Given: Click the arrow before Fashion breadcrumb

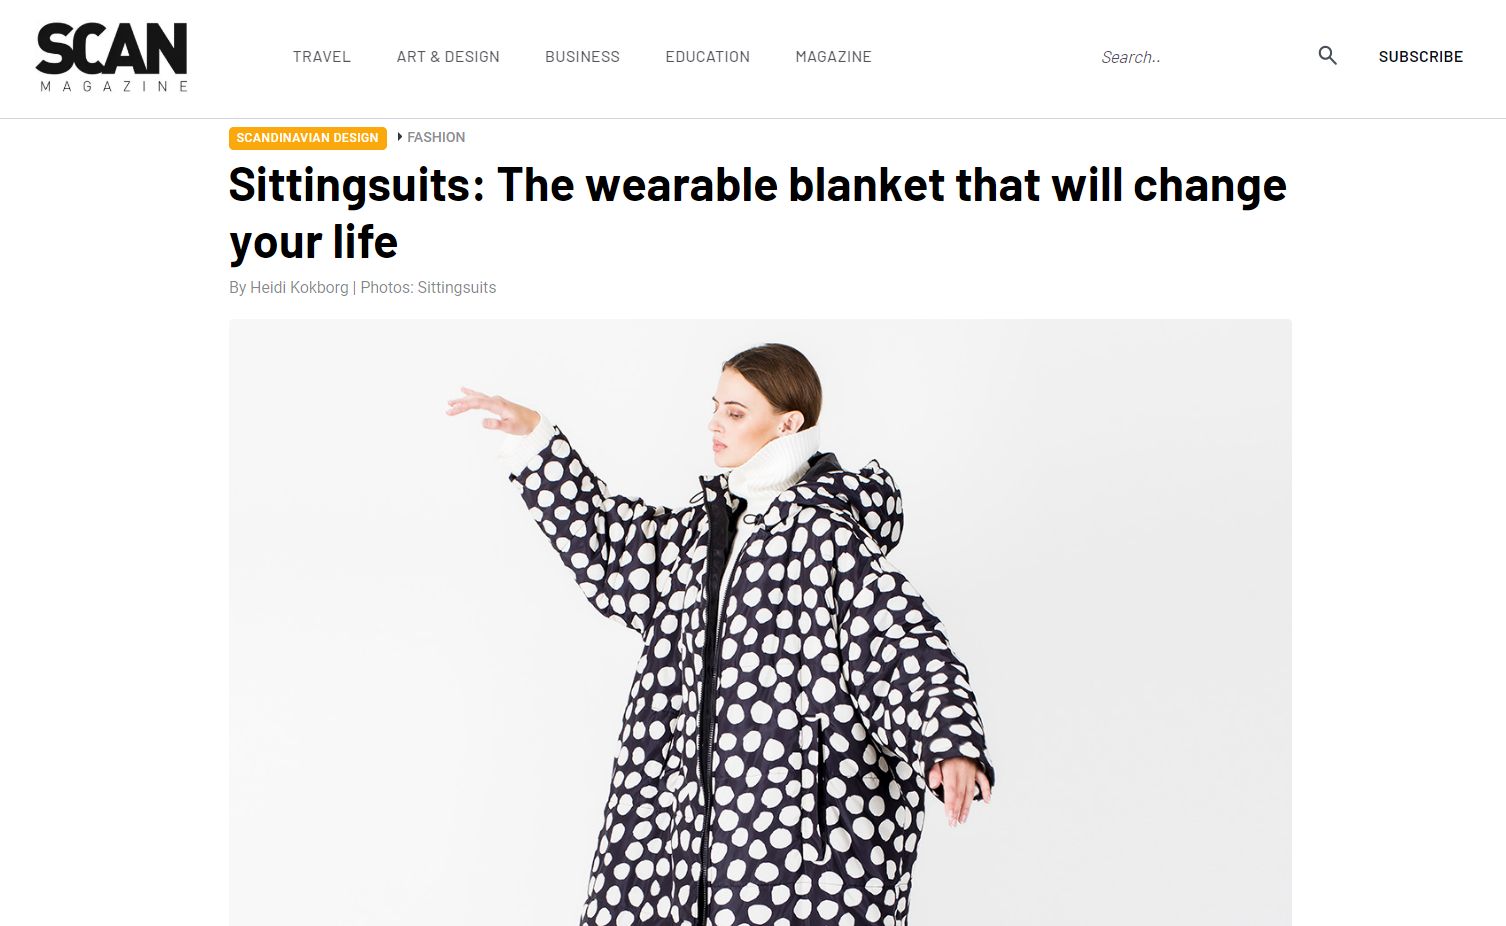Looking at the screenshot, I should (x=400, y=137).
